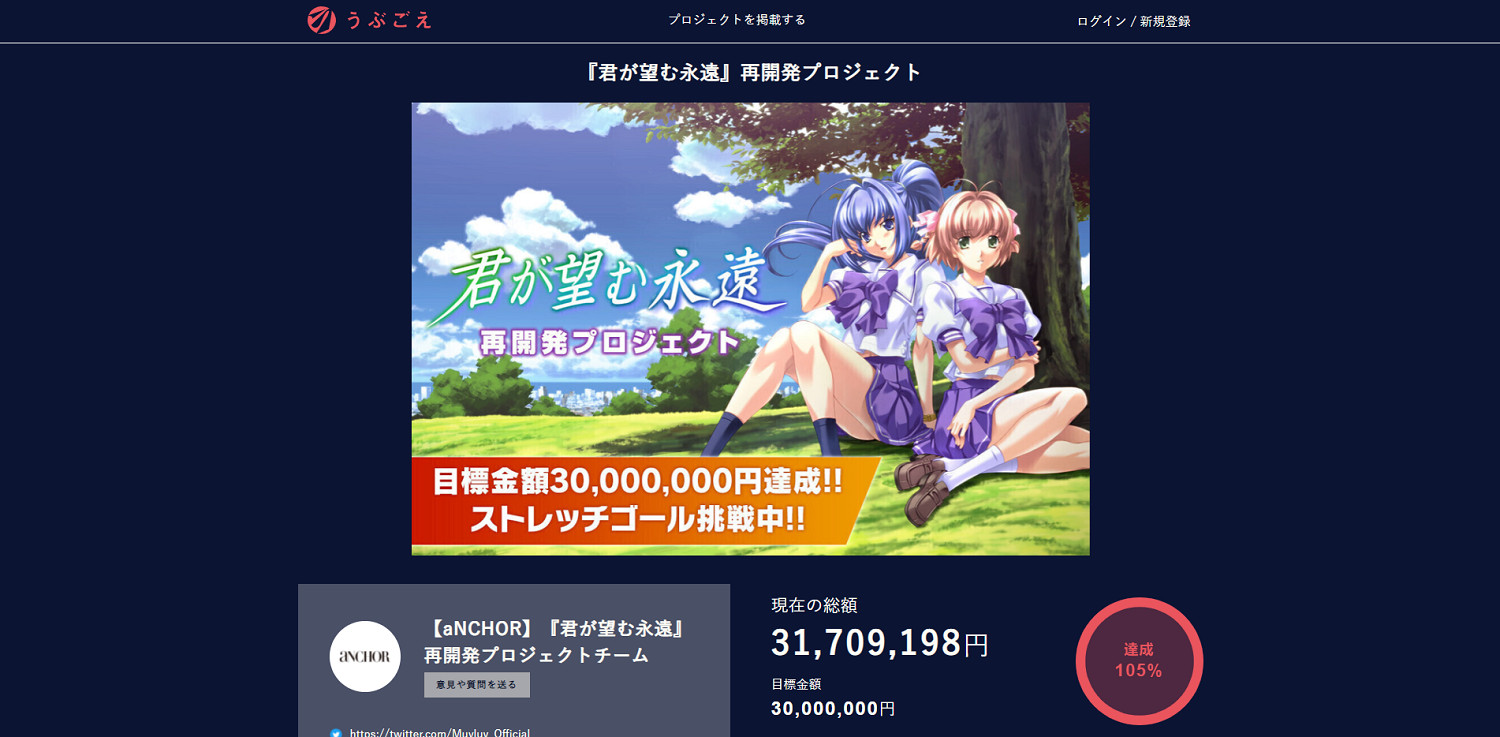Open プロジェクトを掲載する in the header
This screenshot has height=737, width=1500.
[x=737, y=20]
